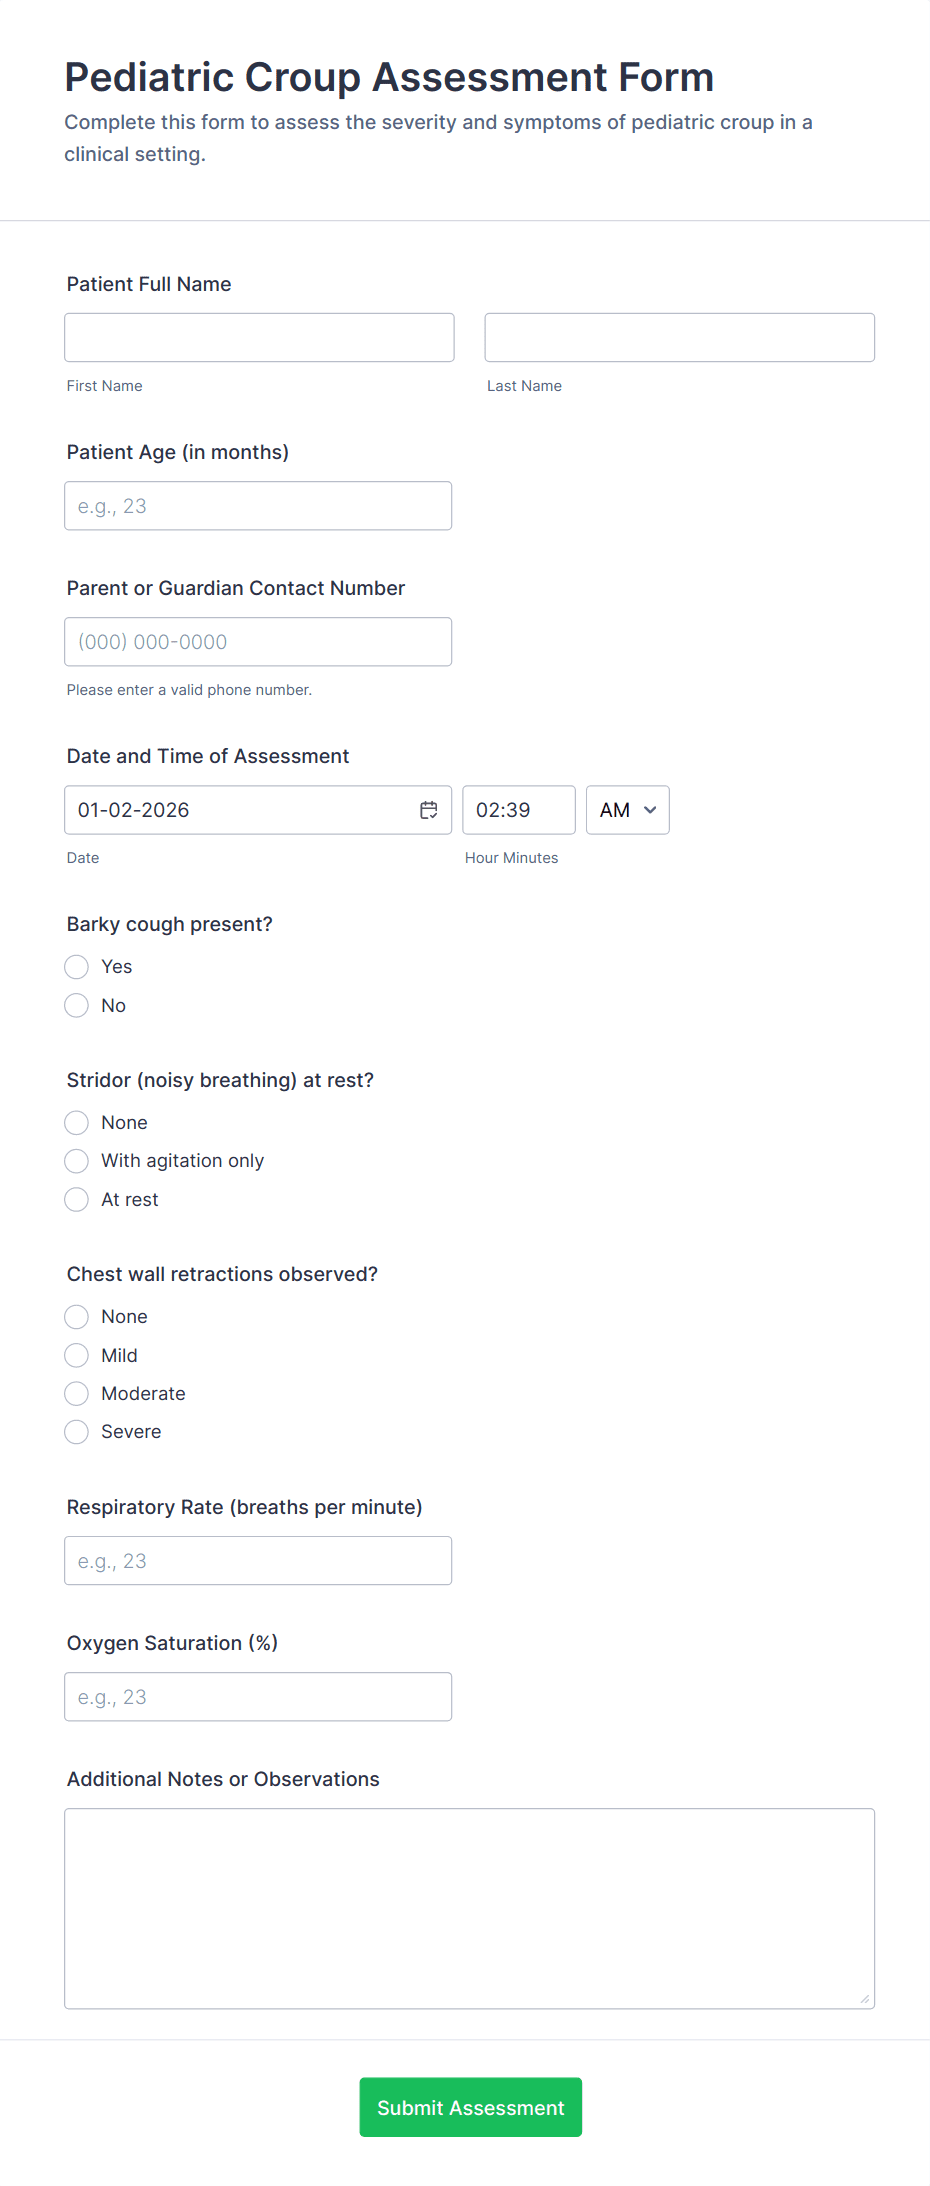Image resolution: width=930 pixels, height=2186 pixels.
Task: Click the Last Name input field
Action: coord(679,337)
